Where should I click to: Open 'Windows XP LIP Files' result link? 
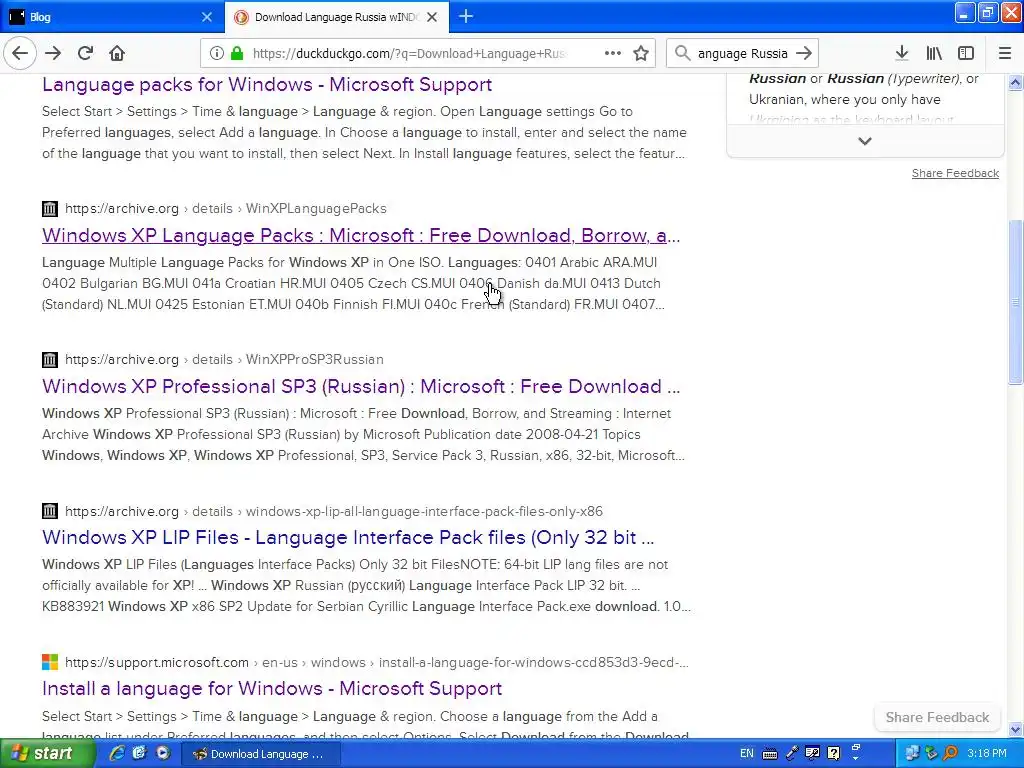[348, 537]
